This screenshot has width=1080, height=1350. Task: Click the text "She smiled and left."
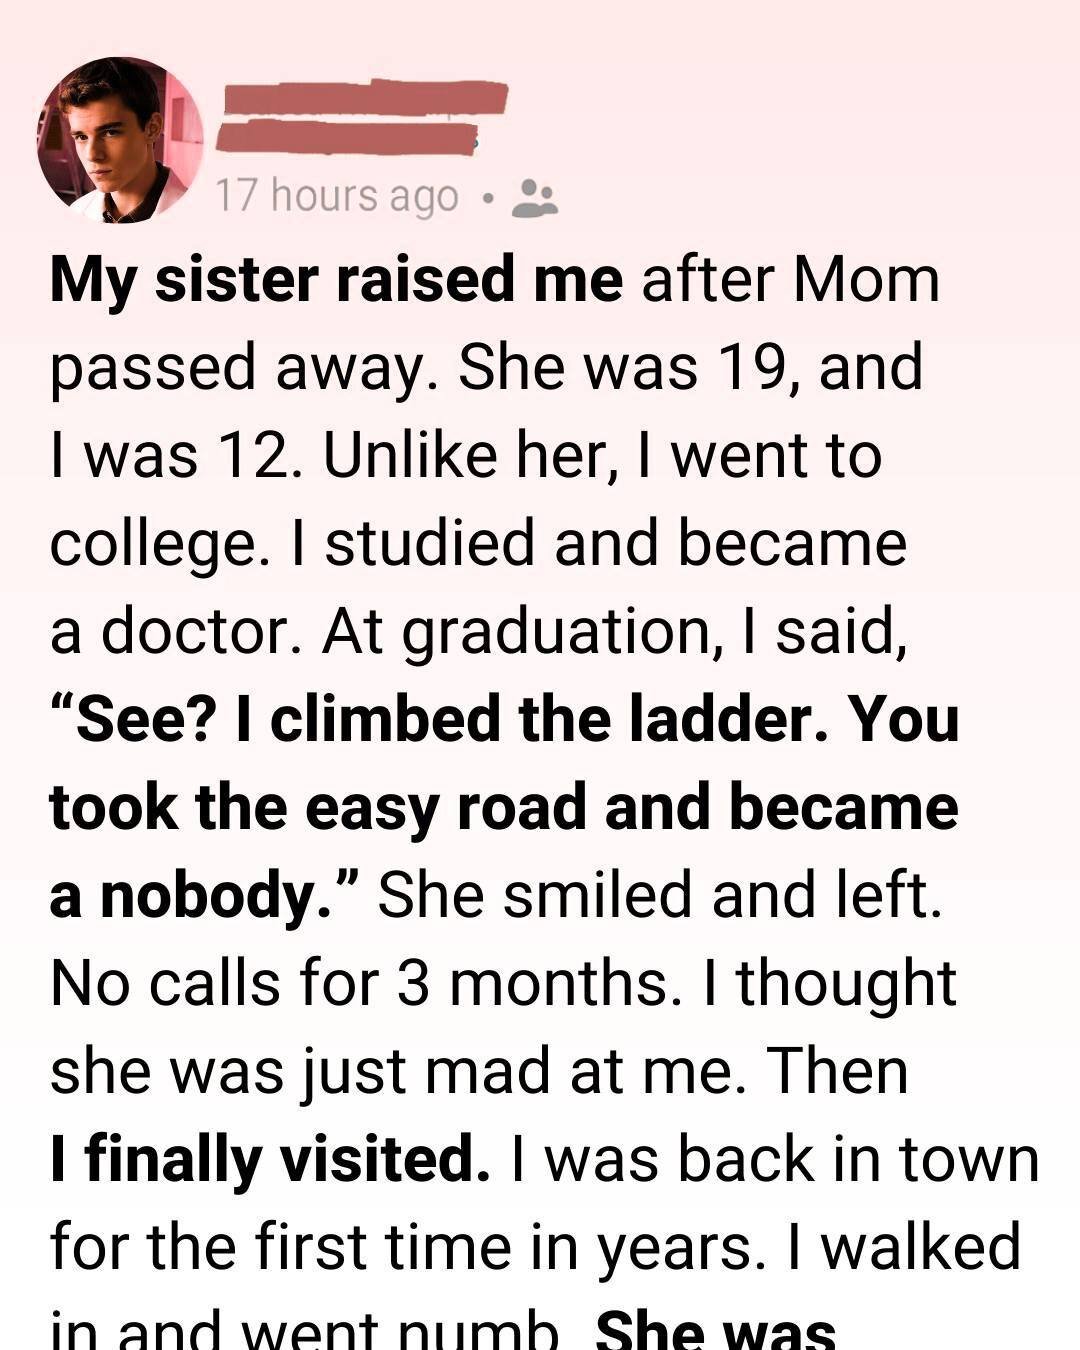660,895
